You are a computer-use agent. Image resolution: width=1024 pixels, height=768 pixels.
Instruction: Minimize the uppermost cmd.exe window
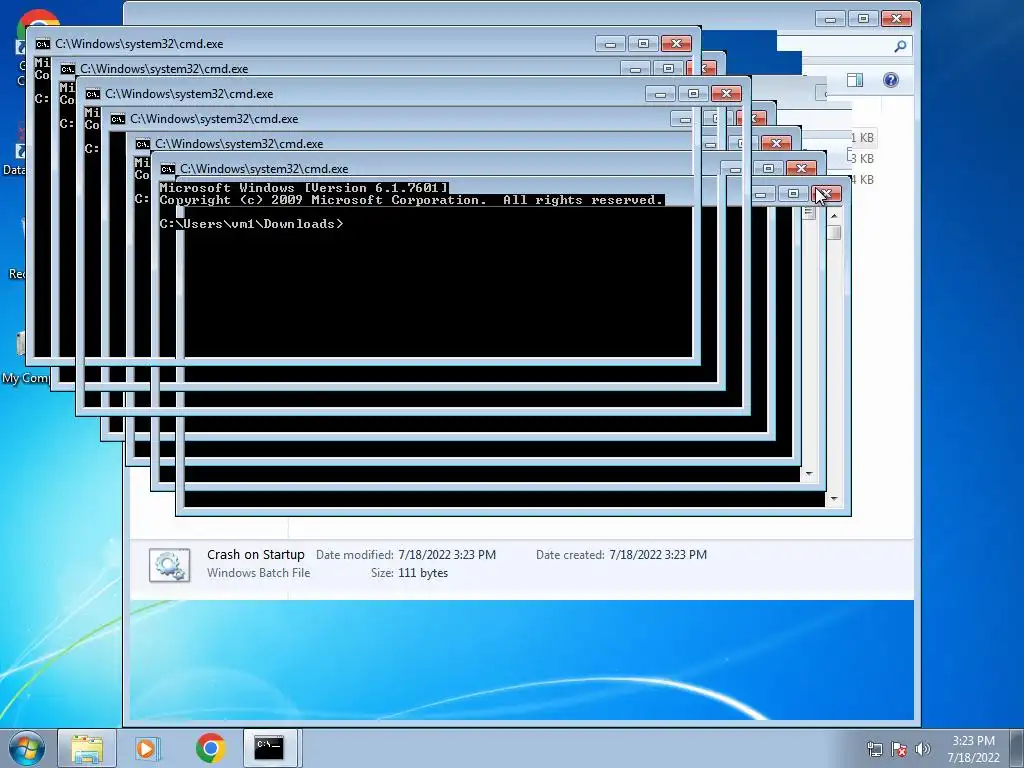[610, 44]
